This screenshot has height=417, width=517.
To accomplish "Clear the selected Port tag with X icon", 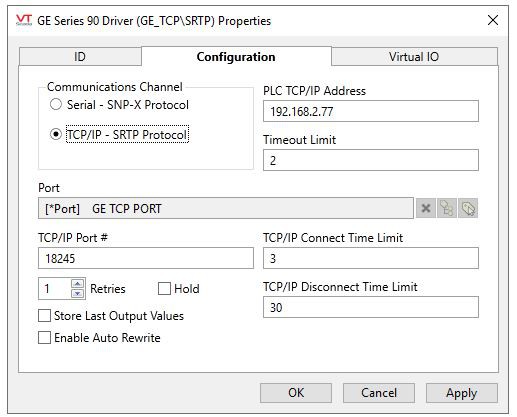I will [426, 208].
